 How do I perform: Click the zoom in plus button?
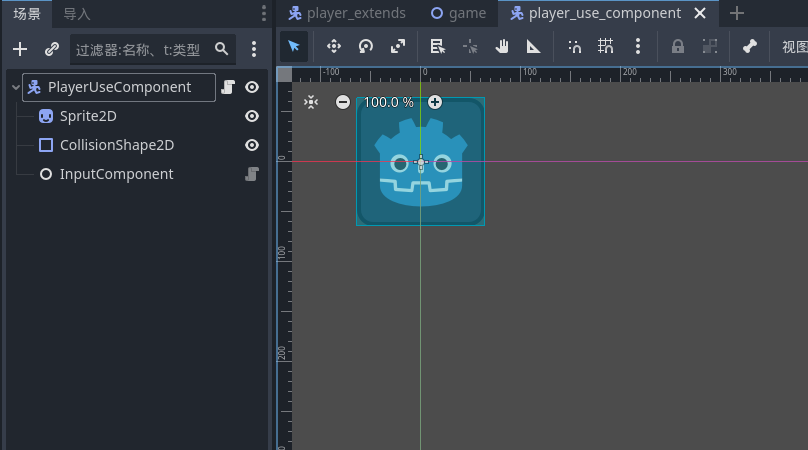pos(435,102)
